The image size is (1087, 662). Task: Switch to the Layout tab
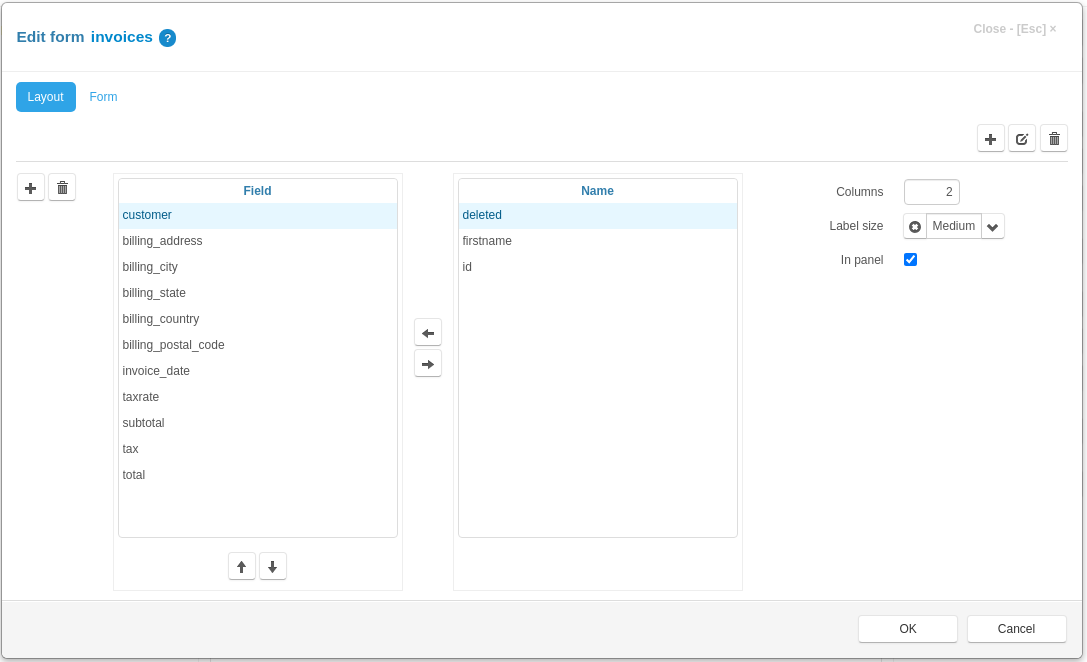(46, 97)
